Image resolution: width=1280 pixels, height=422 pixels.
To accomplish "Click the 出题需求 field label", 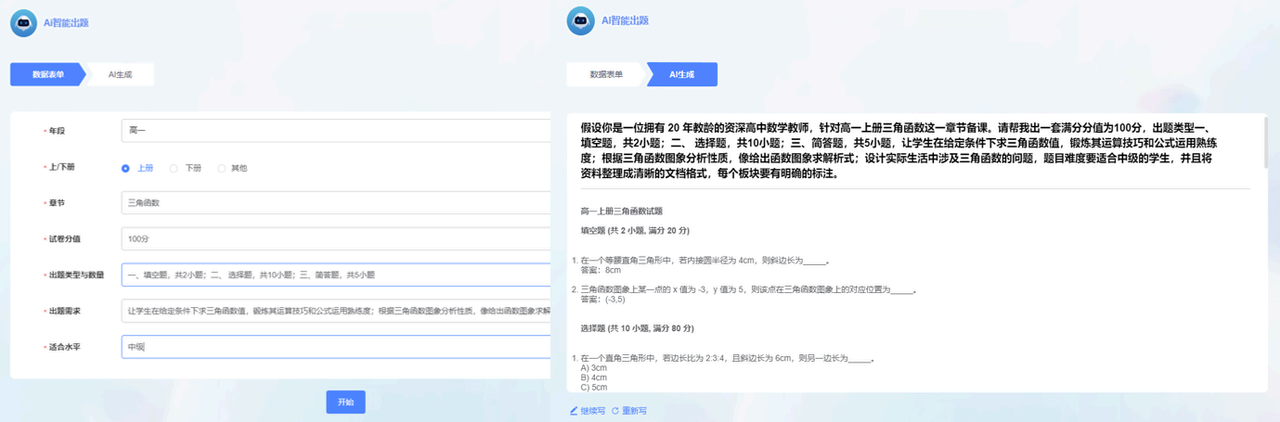I will tap(64, 311).
